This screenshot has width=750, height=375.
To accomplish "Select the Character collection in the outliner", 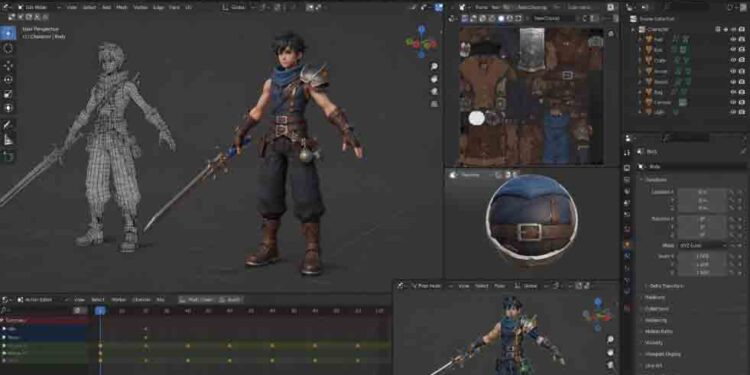I will click(658, 29).
